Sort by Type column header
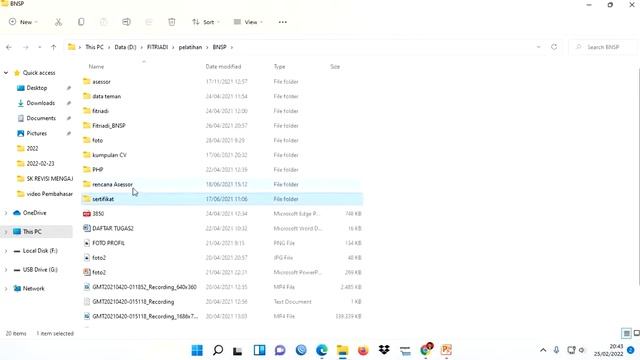Viewport: 640px width, 360px height. coord(279,67)
